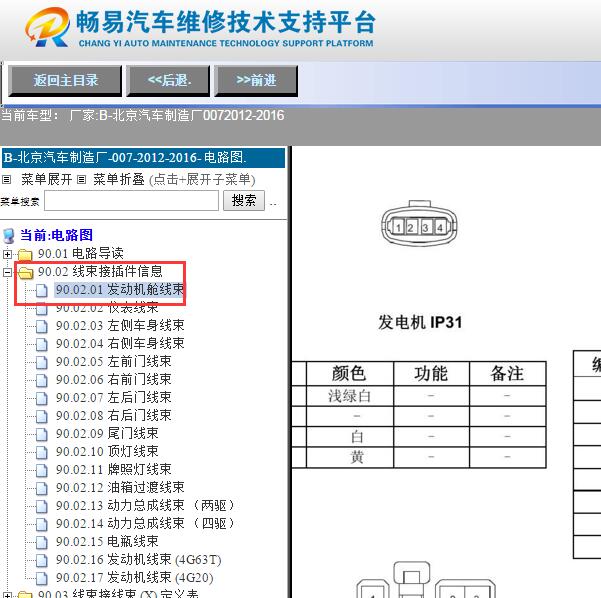The image size is (601, 598).
Task: Open 90.02.11 牌照灯线束
Action: click(x=113, y=470)
